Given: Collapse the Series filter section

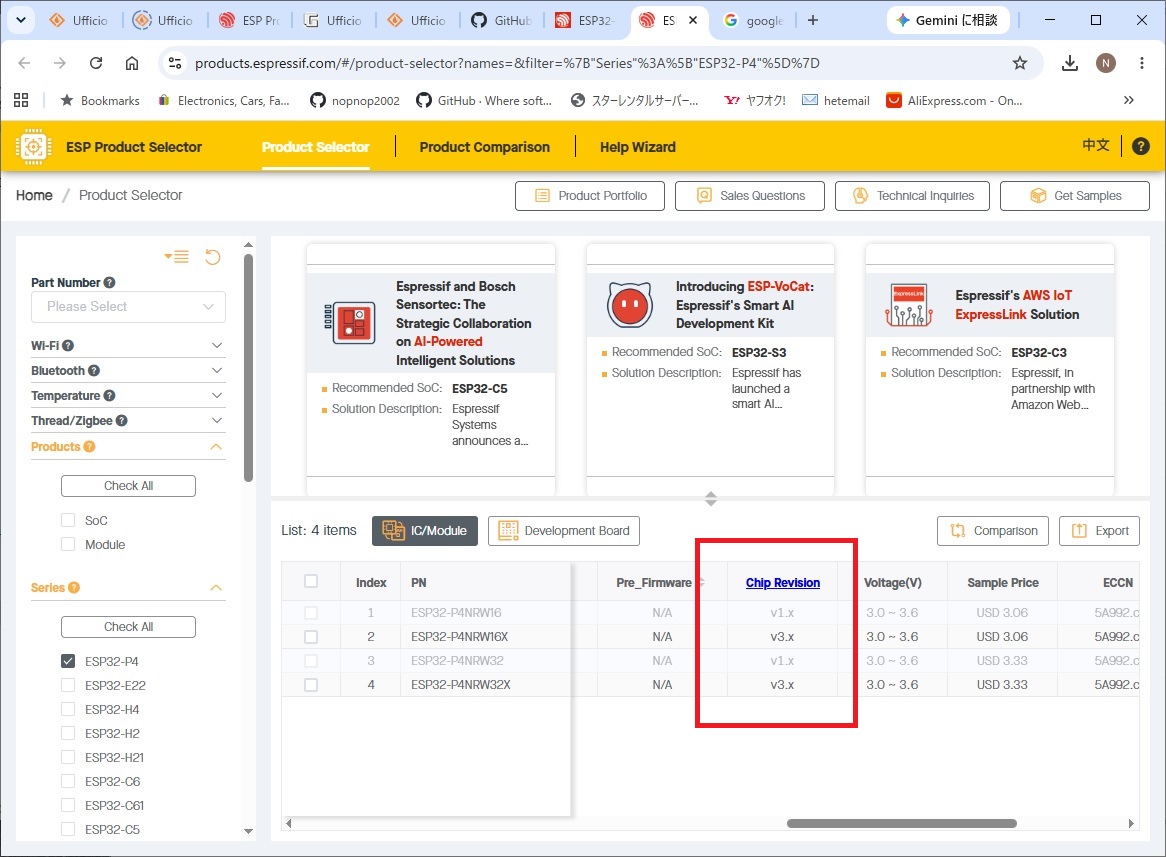Looking at the screenshot, I should 216,588.
